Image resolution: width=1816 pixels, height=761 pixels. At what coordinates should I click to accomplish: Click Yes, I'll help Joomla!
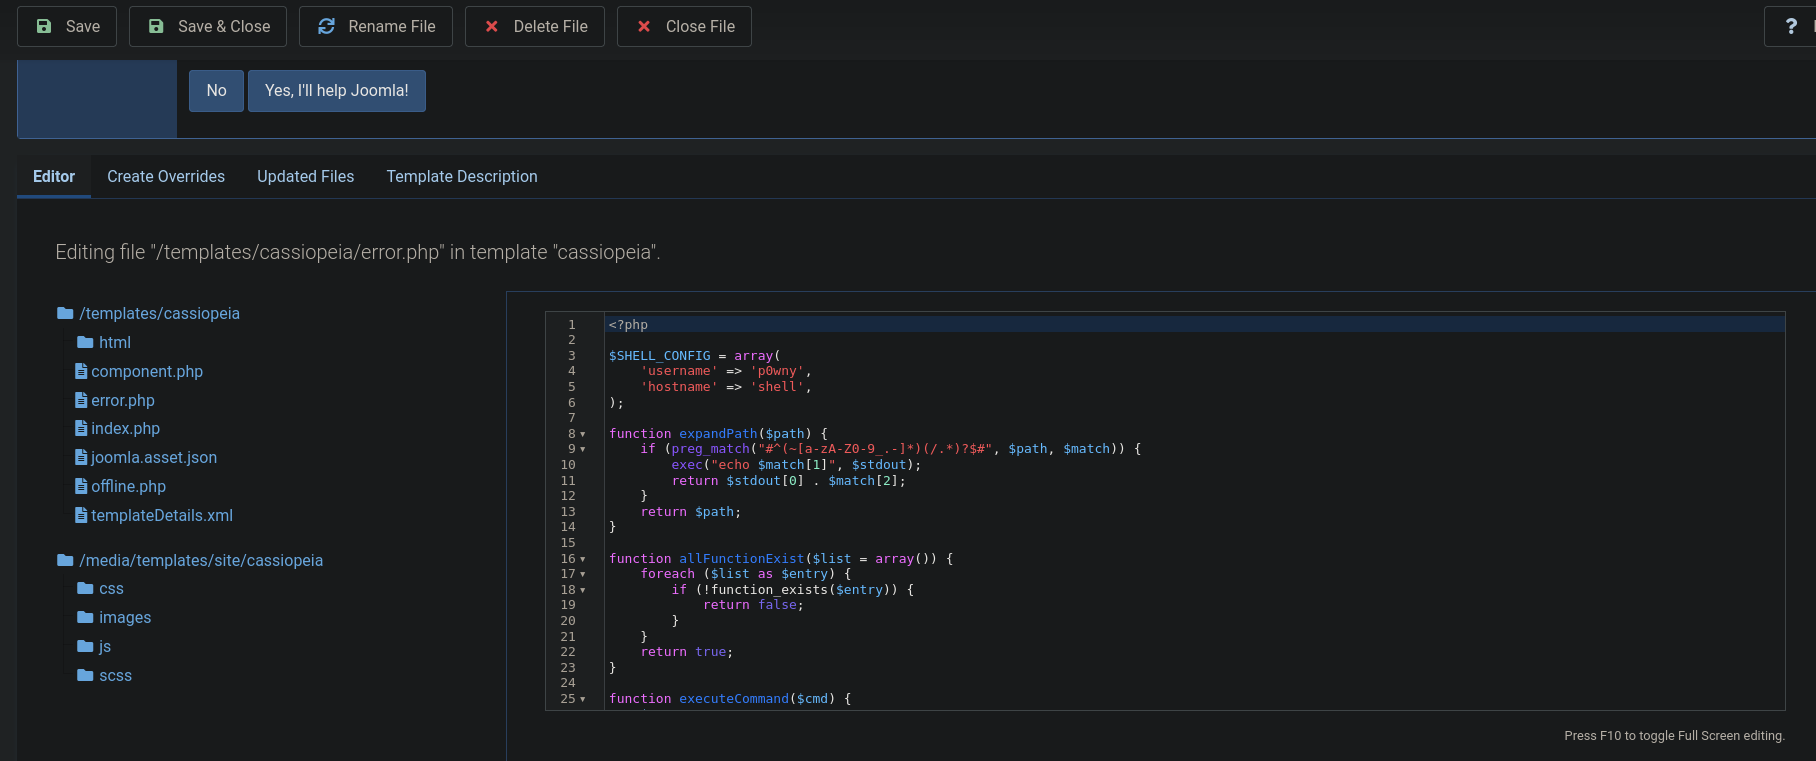tap(337, 91)
